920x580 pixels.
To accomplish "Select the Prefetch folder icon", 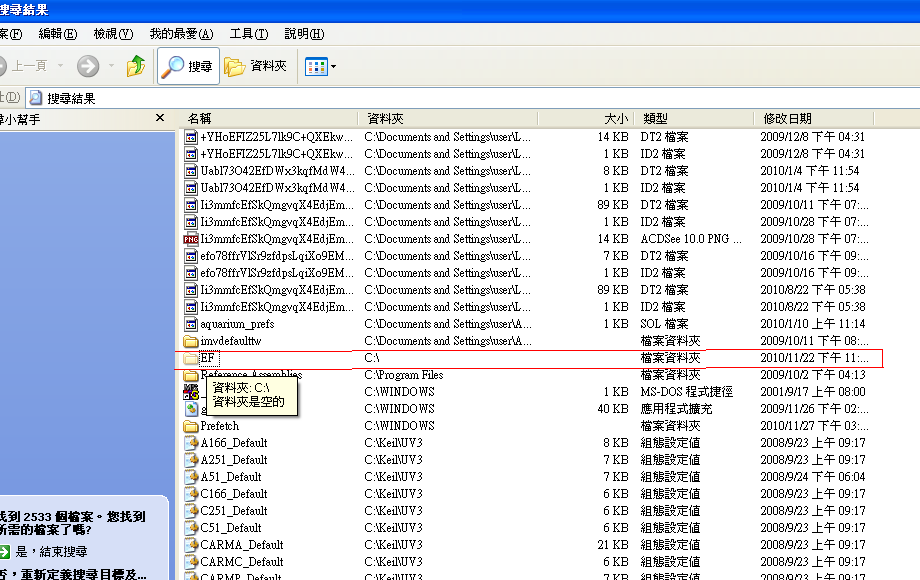I will click(190, 426).
